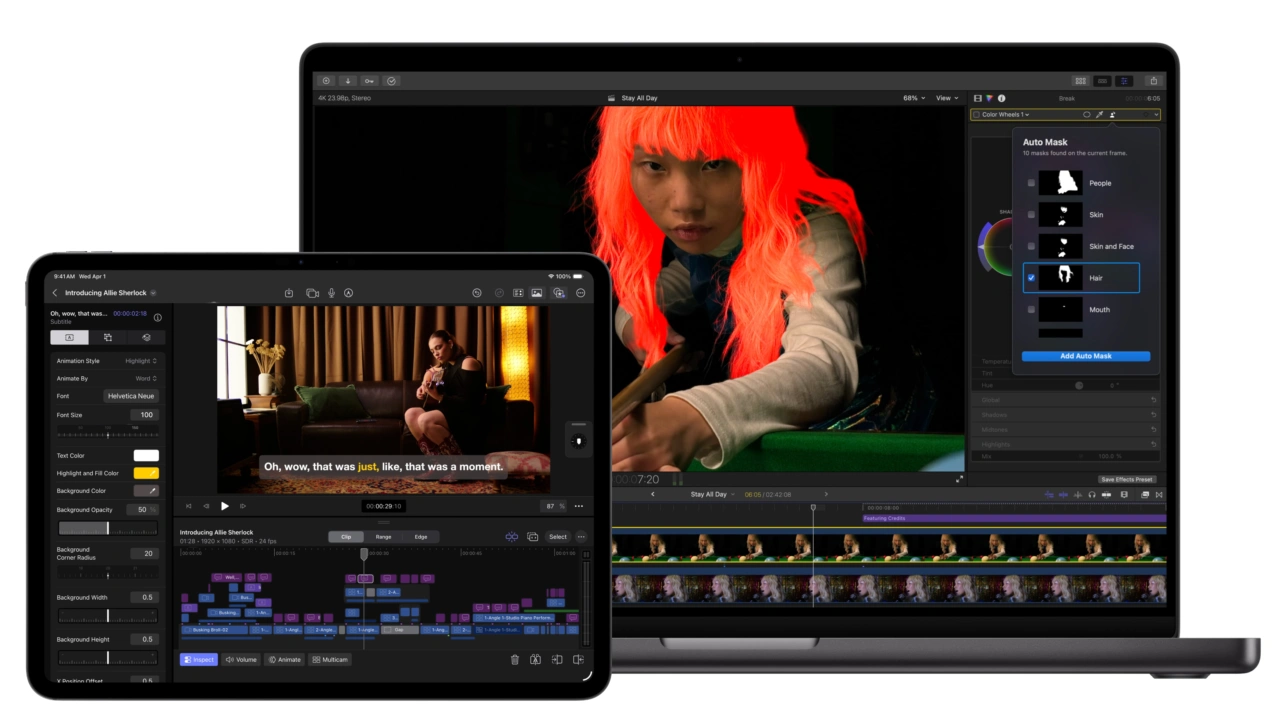Uncheck the Hair mask checkbox
1280x720 pixels.
[1031, 278]
